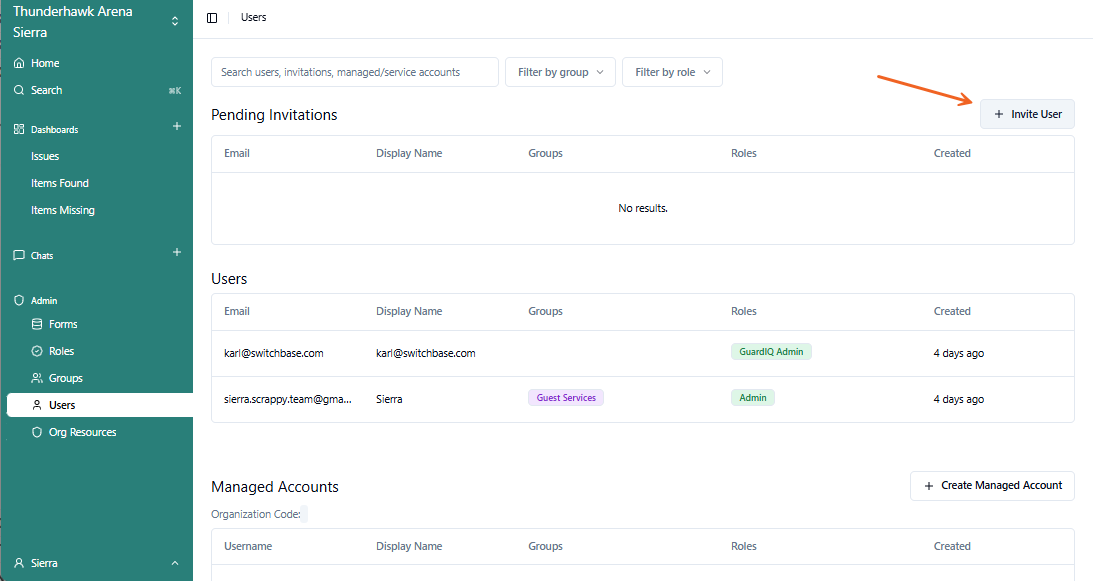1093x581 pixels.
Task: Click the Groups people icon
Action: click(37, 378)
